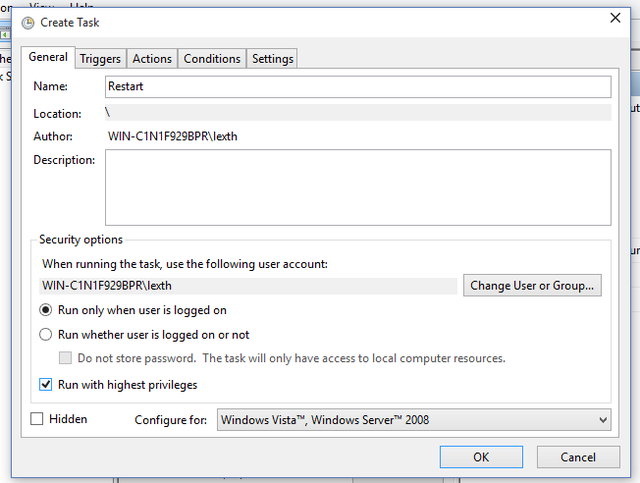Viewport: 640px width, 483px height.
Task: Click the Configure for label
Action: coord(171,420)
